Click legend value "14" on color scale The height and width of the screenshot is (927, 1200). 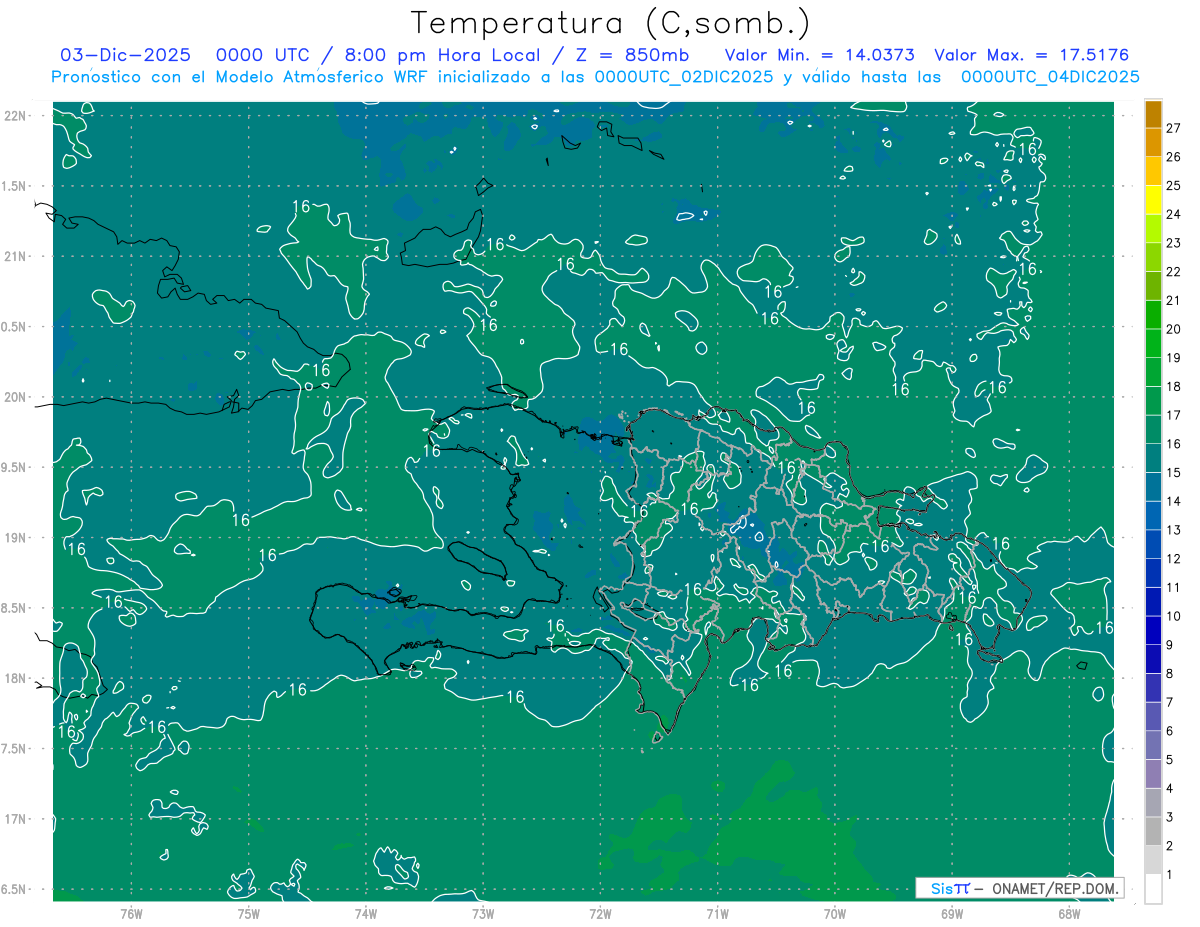click(x=1173, y=501)
